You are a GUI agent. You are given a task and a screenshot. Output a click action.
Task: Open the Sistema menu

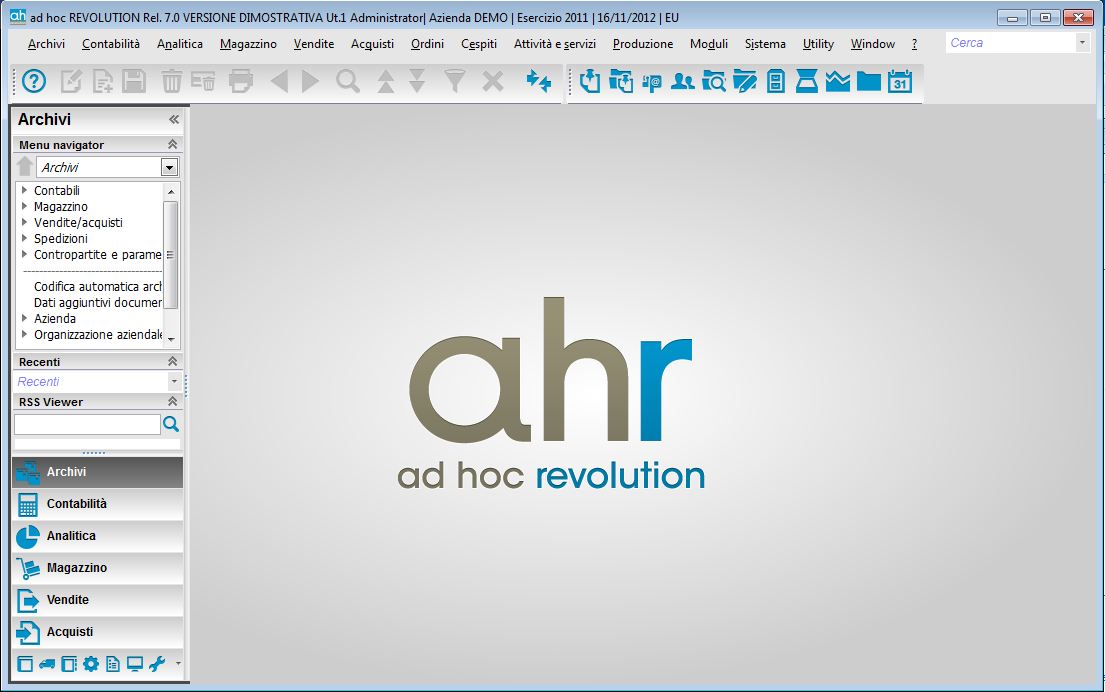pos(765,44)
